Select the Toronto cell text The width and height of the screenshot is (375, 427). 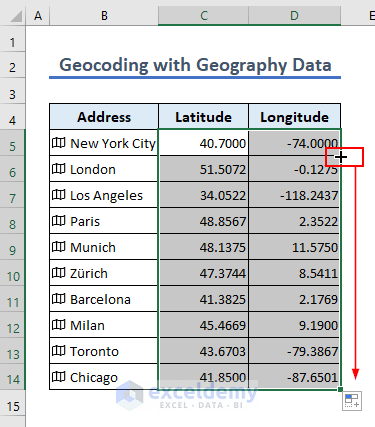pos(94,351)
